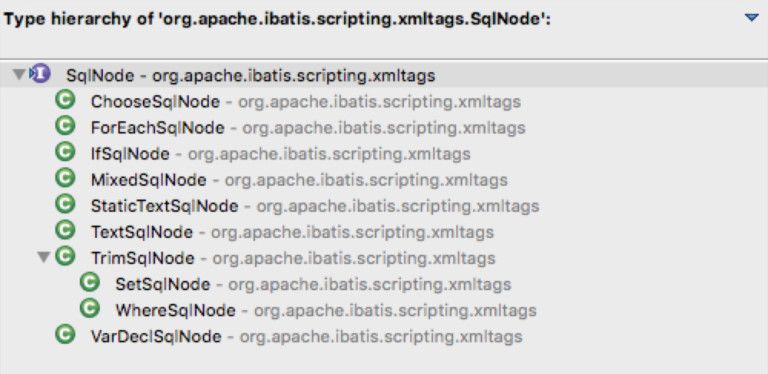Collapse the TrimSqlNode subtree
768x374 pixels.
point(44,257)
